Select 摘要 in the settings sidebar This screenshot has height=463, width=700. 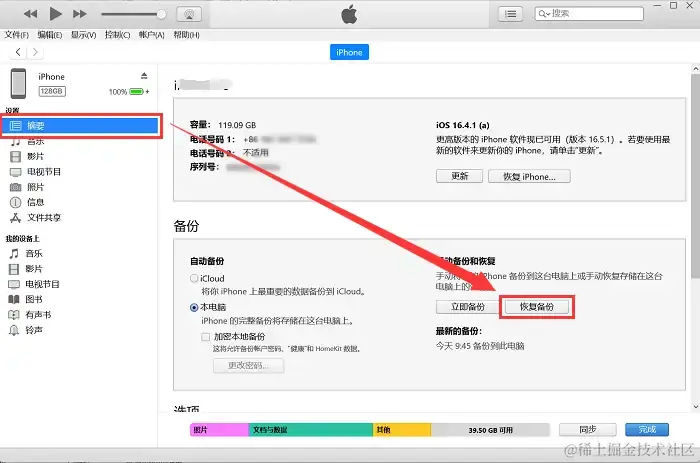pyautogui.click(x=80, y=125)
